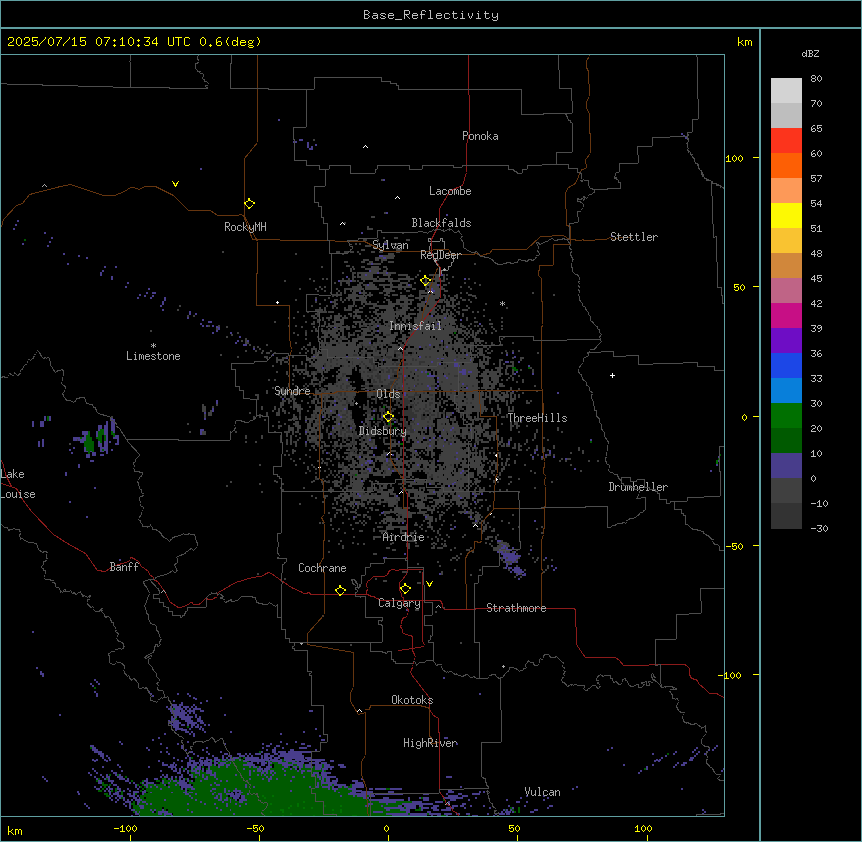The image size is (862, 842).
Task: Click the green echo near Lake Louise
Action: (88, 442)
